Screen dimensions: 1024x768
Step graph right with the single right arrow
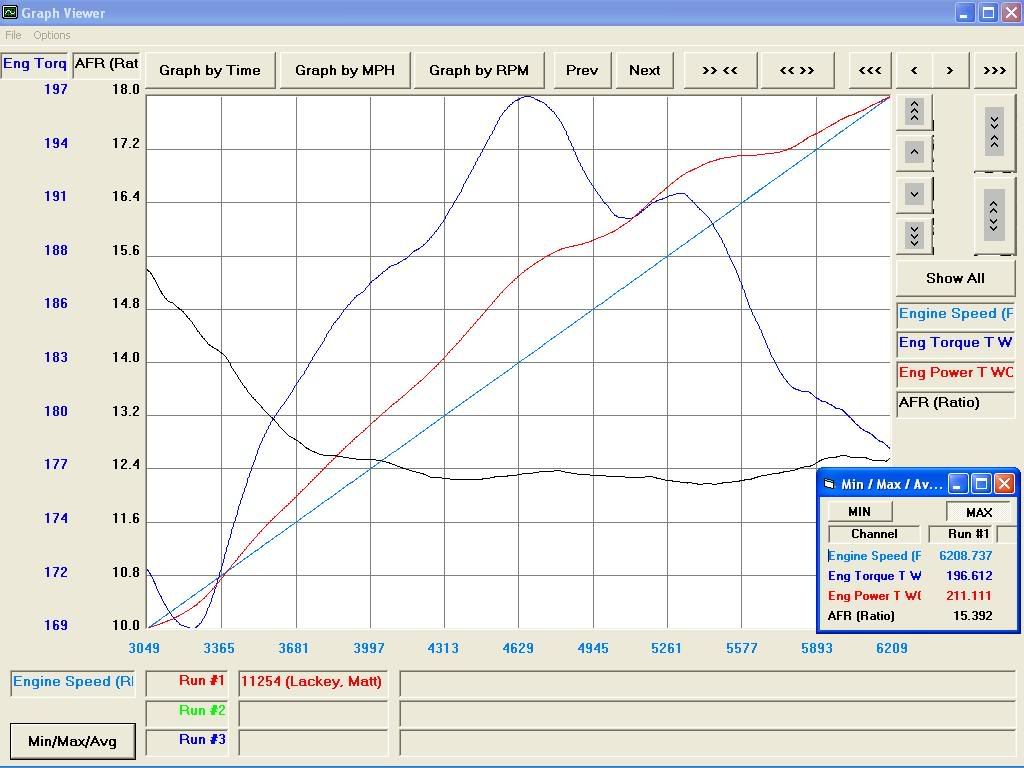point(950,70)
